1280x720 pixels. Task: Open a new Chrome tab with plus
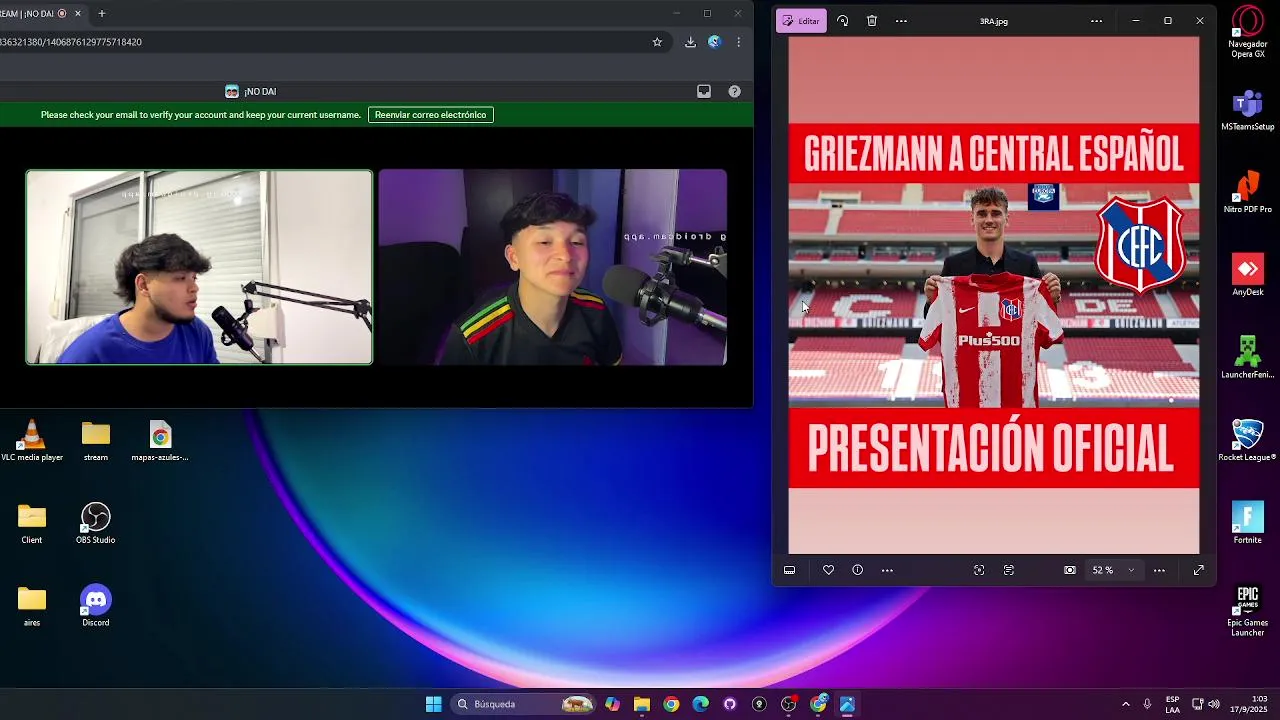pyautogui.click(x=102, y=14)
